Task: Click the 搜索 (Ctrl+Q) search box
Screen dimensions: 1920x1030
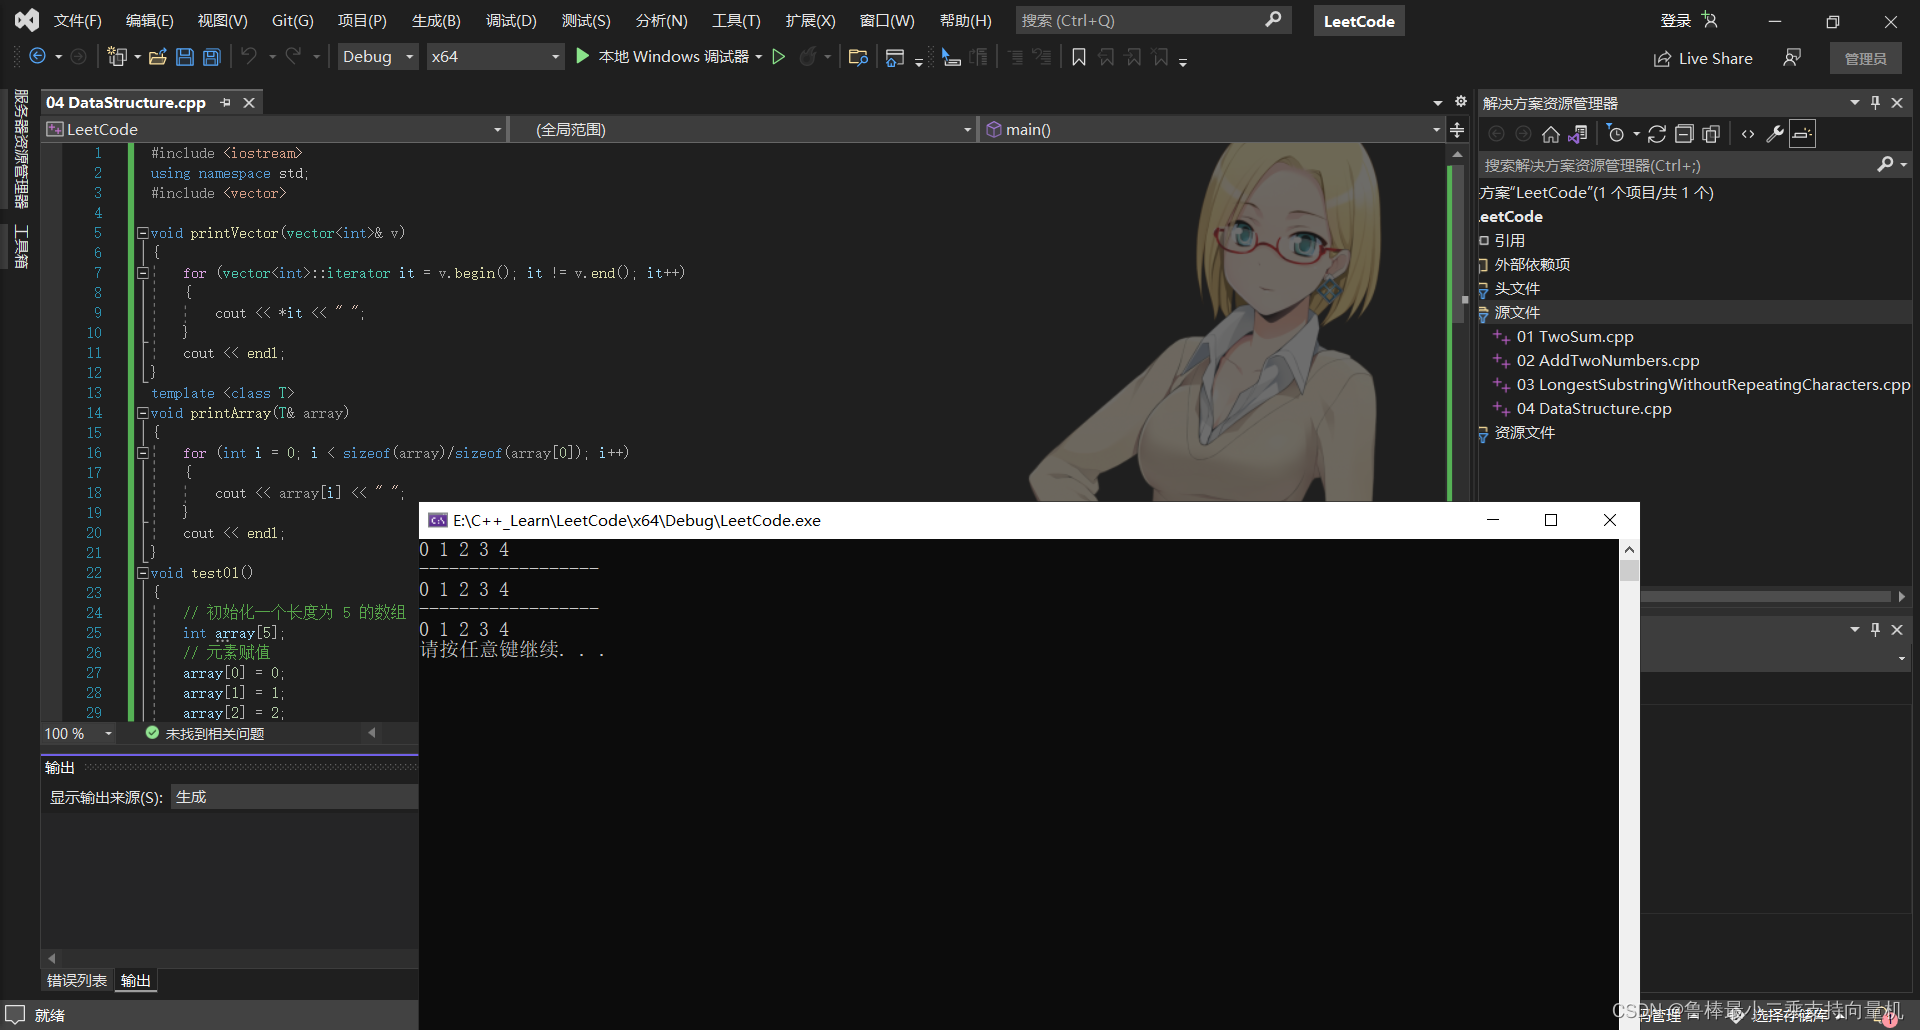Action: 1153,20
